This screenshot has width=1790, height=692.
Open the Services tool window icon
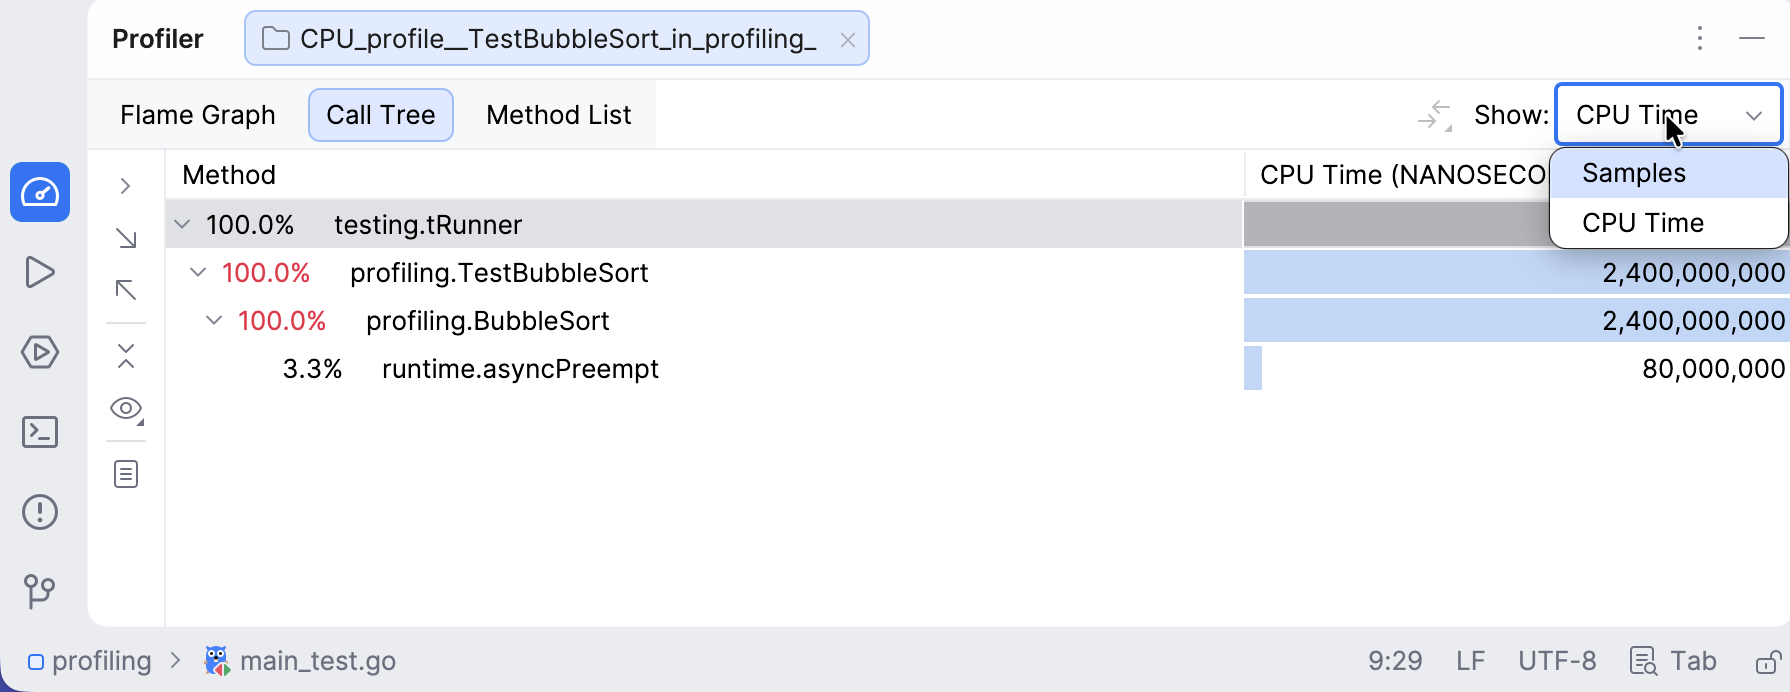[40, 352]
